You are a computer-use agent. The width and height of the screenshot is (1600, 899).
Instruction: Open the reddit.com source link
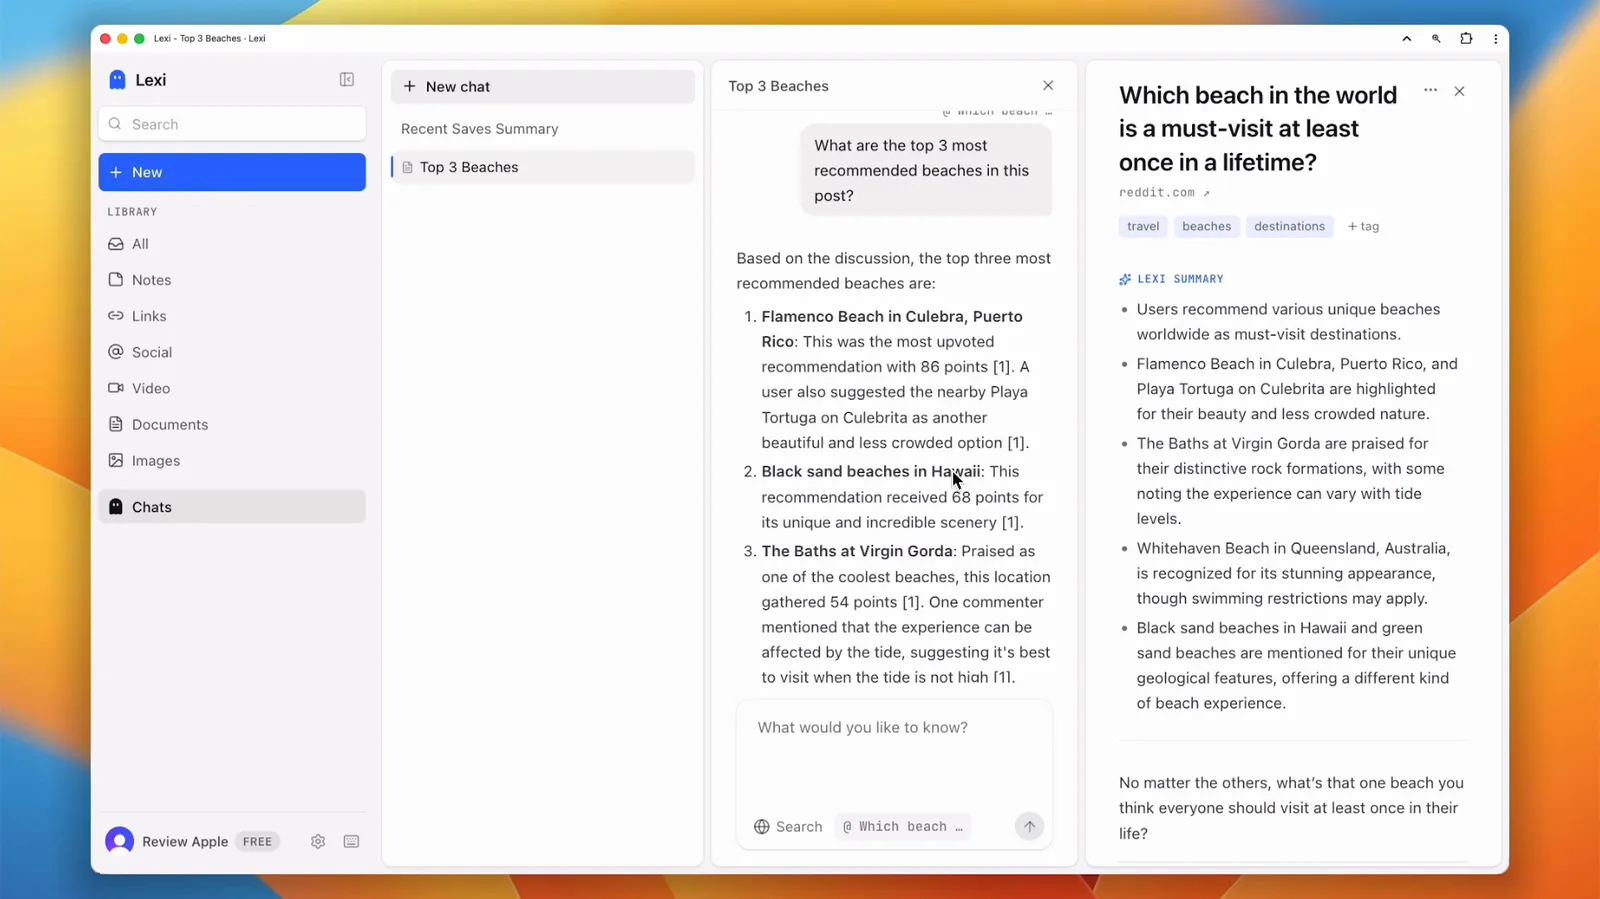coord(1165,193)
